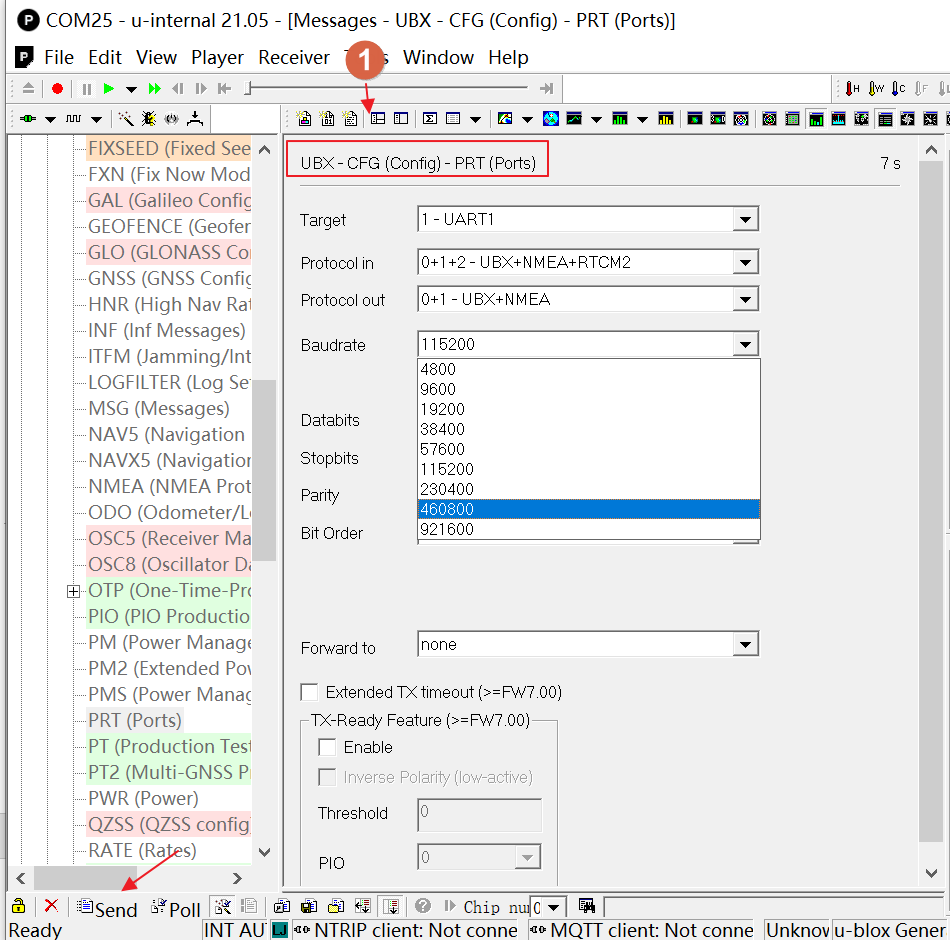This screenshot has width=950, height=940.
Task: Click the Pause playback button
Action: pos(87,89)
